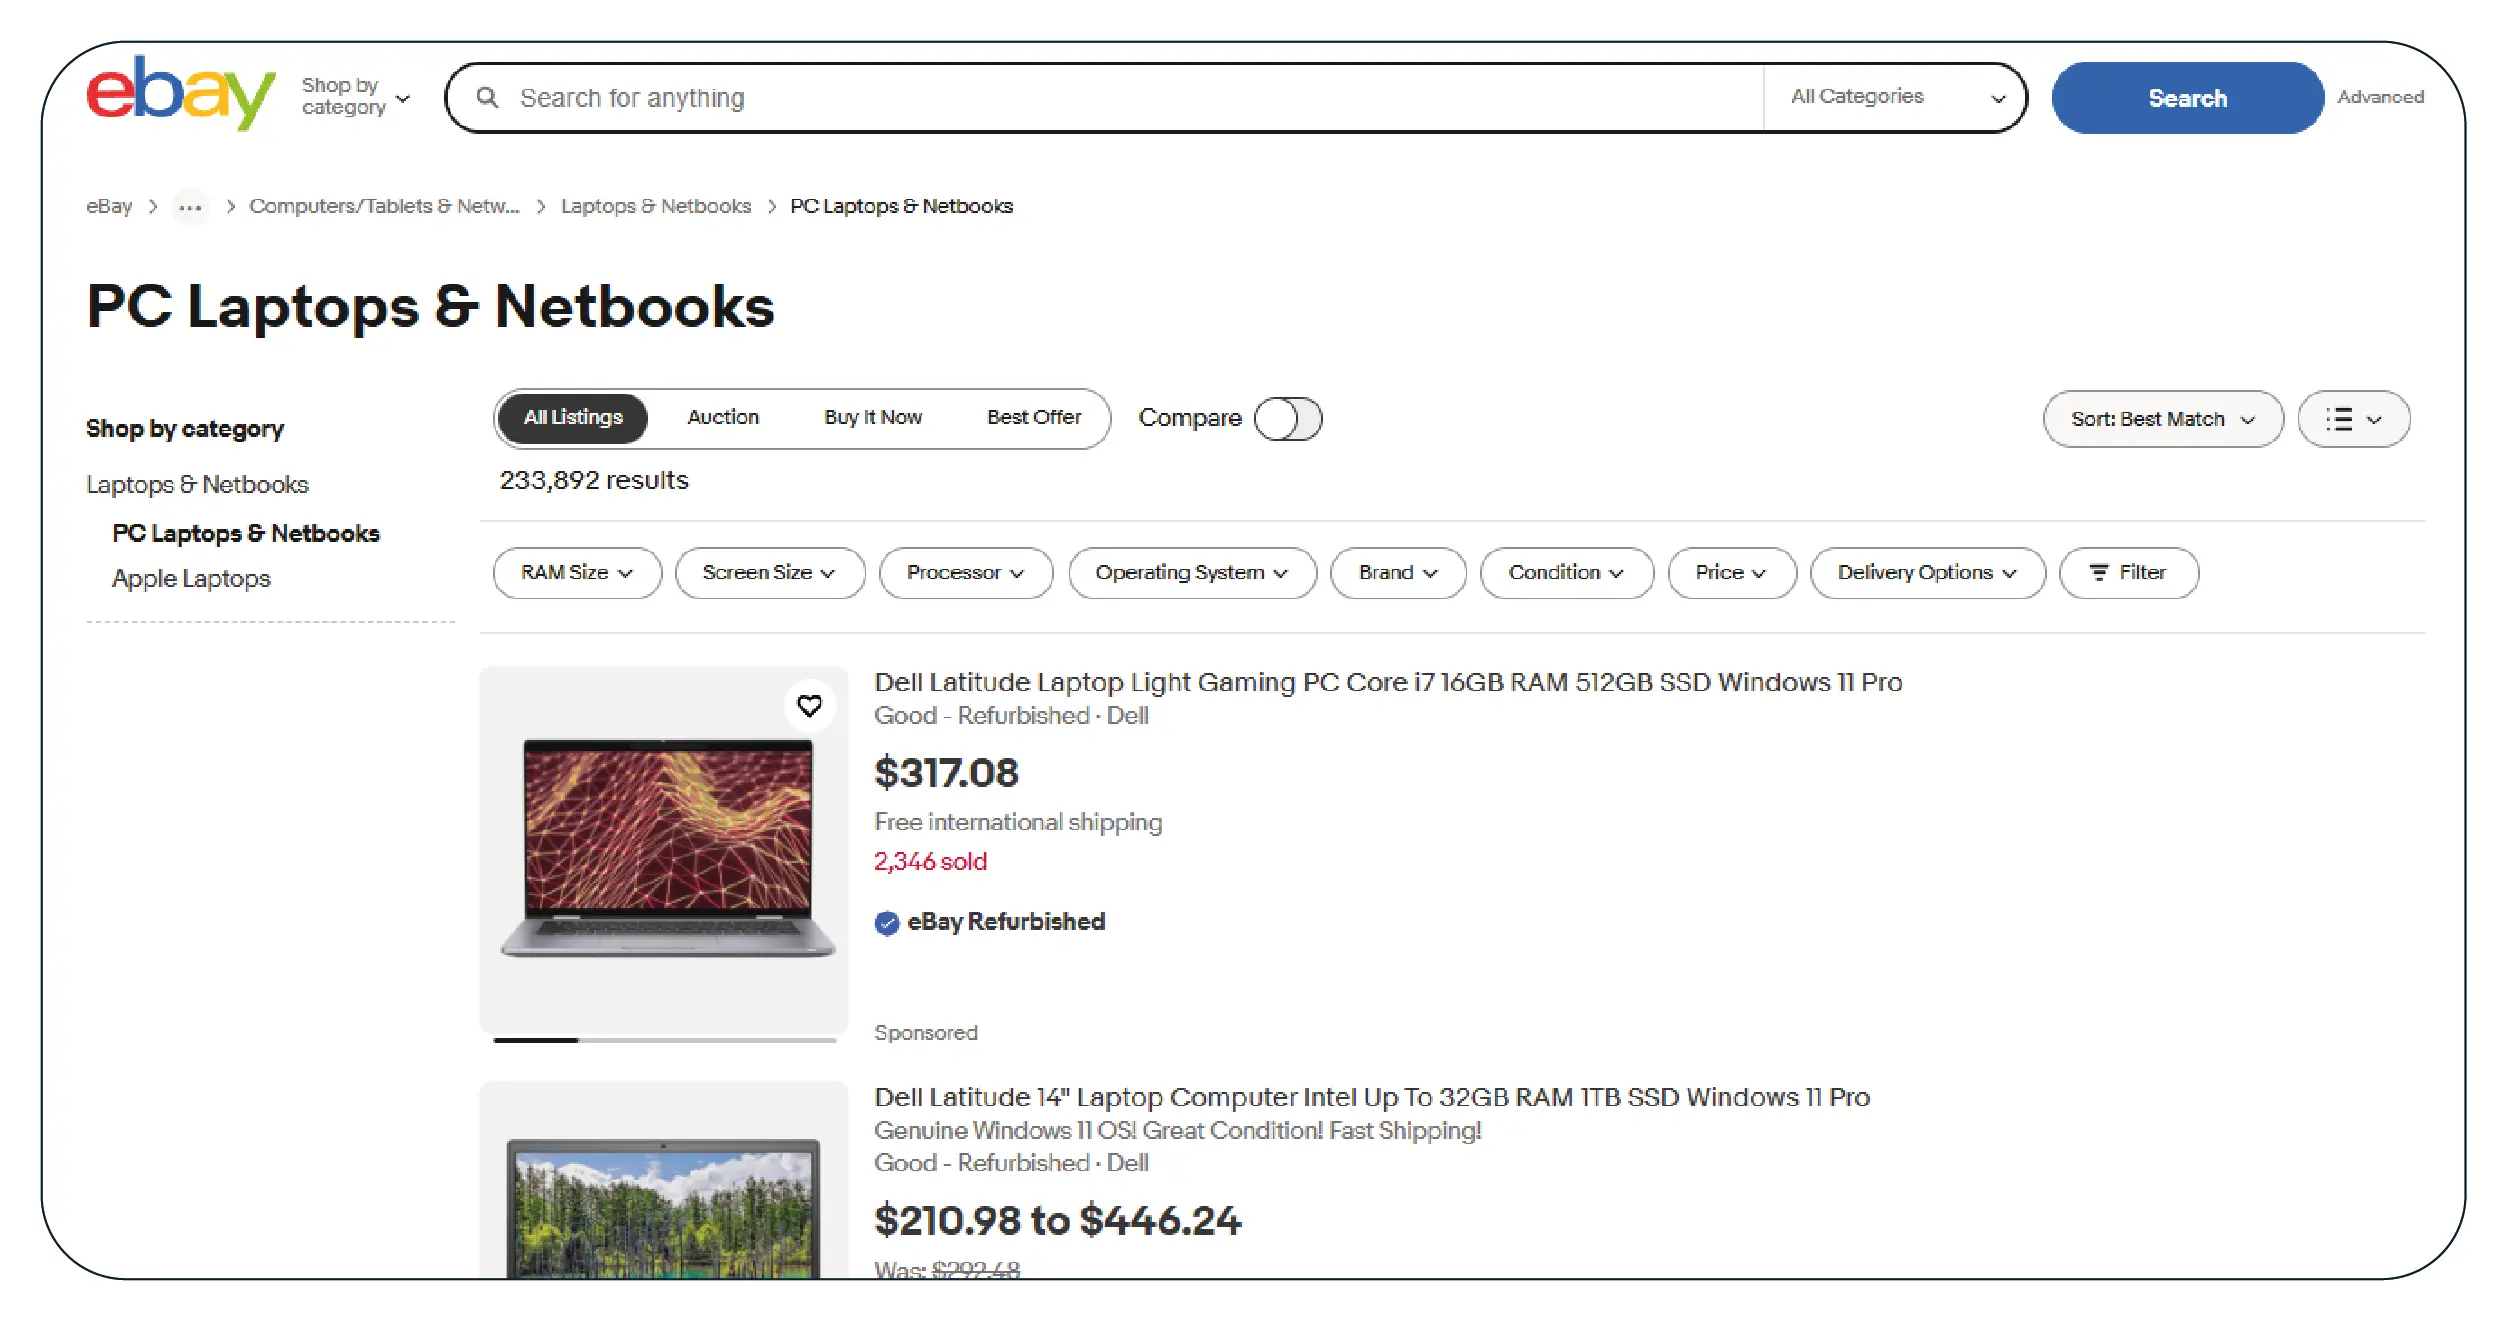Open the list view layout icon menu
Screen dimensions: 2509x1321
[2353, 419]
